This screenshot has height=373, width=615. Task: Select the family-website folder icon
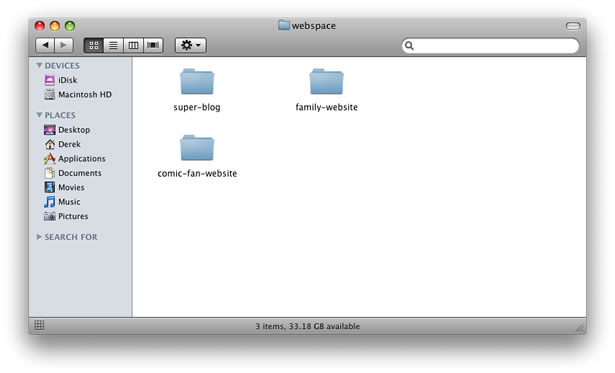coord(326,82)
